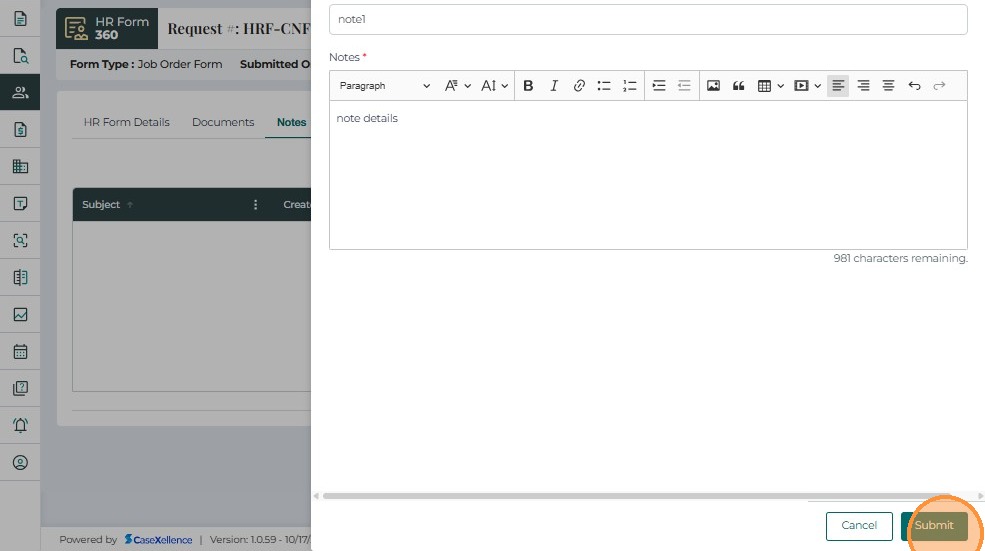Open the scan search icon in the sidebar
The height and width of the screenshot is (551, 985).
20,241
